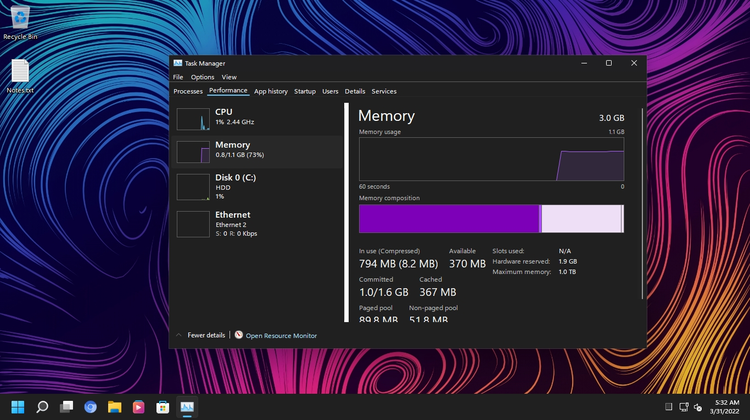This screenshot has height=420, width=750.
Task: Click the Slots used N/A value
Action: [564, 251]
